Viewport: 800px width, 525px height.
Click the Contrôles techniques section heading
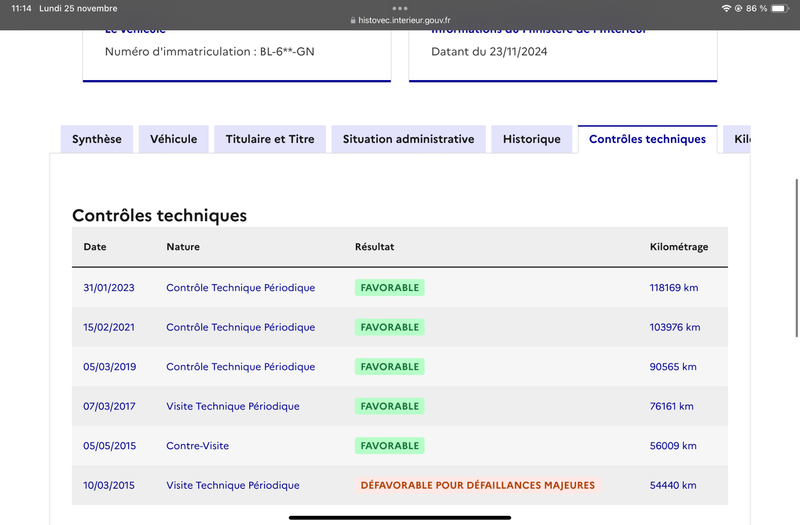(x=159, y=215)
